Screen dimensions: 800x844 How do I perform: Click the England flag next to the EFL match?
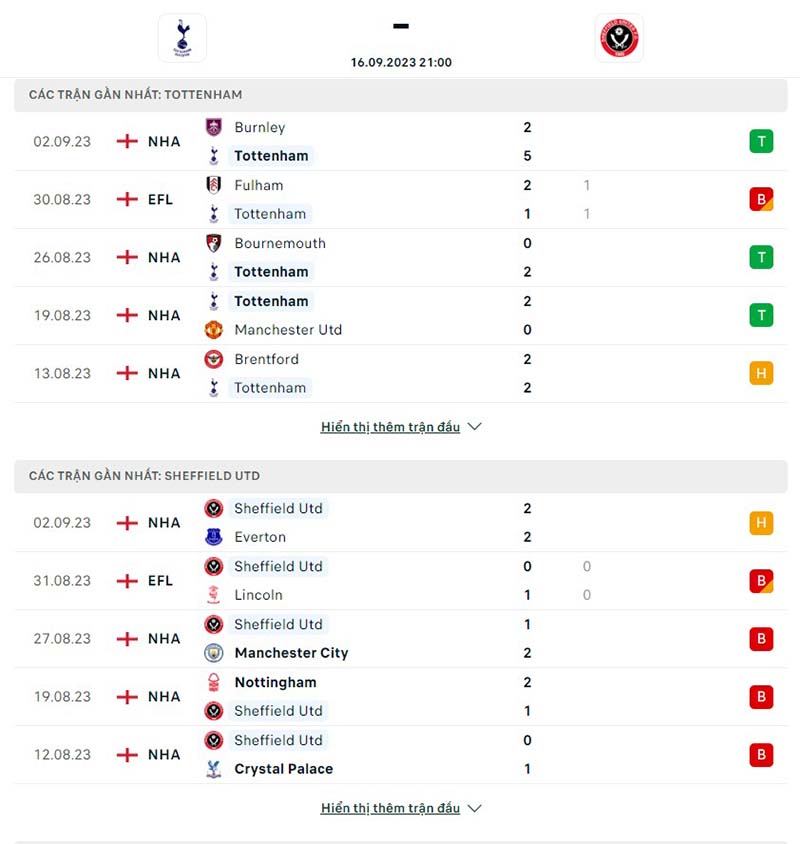pos(126,199)
